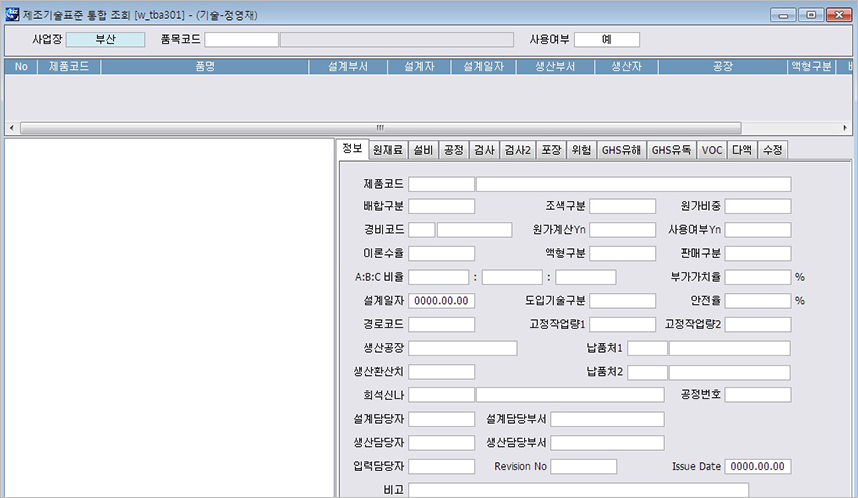
Task: Click the 생산자 column header
Action: pyautogui.click(x=627, y=66)
